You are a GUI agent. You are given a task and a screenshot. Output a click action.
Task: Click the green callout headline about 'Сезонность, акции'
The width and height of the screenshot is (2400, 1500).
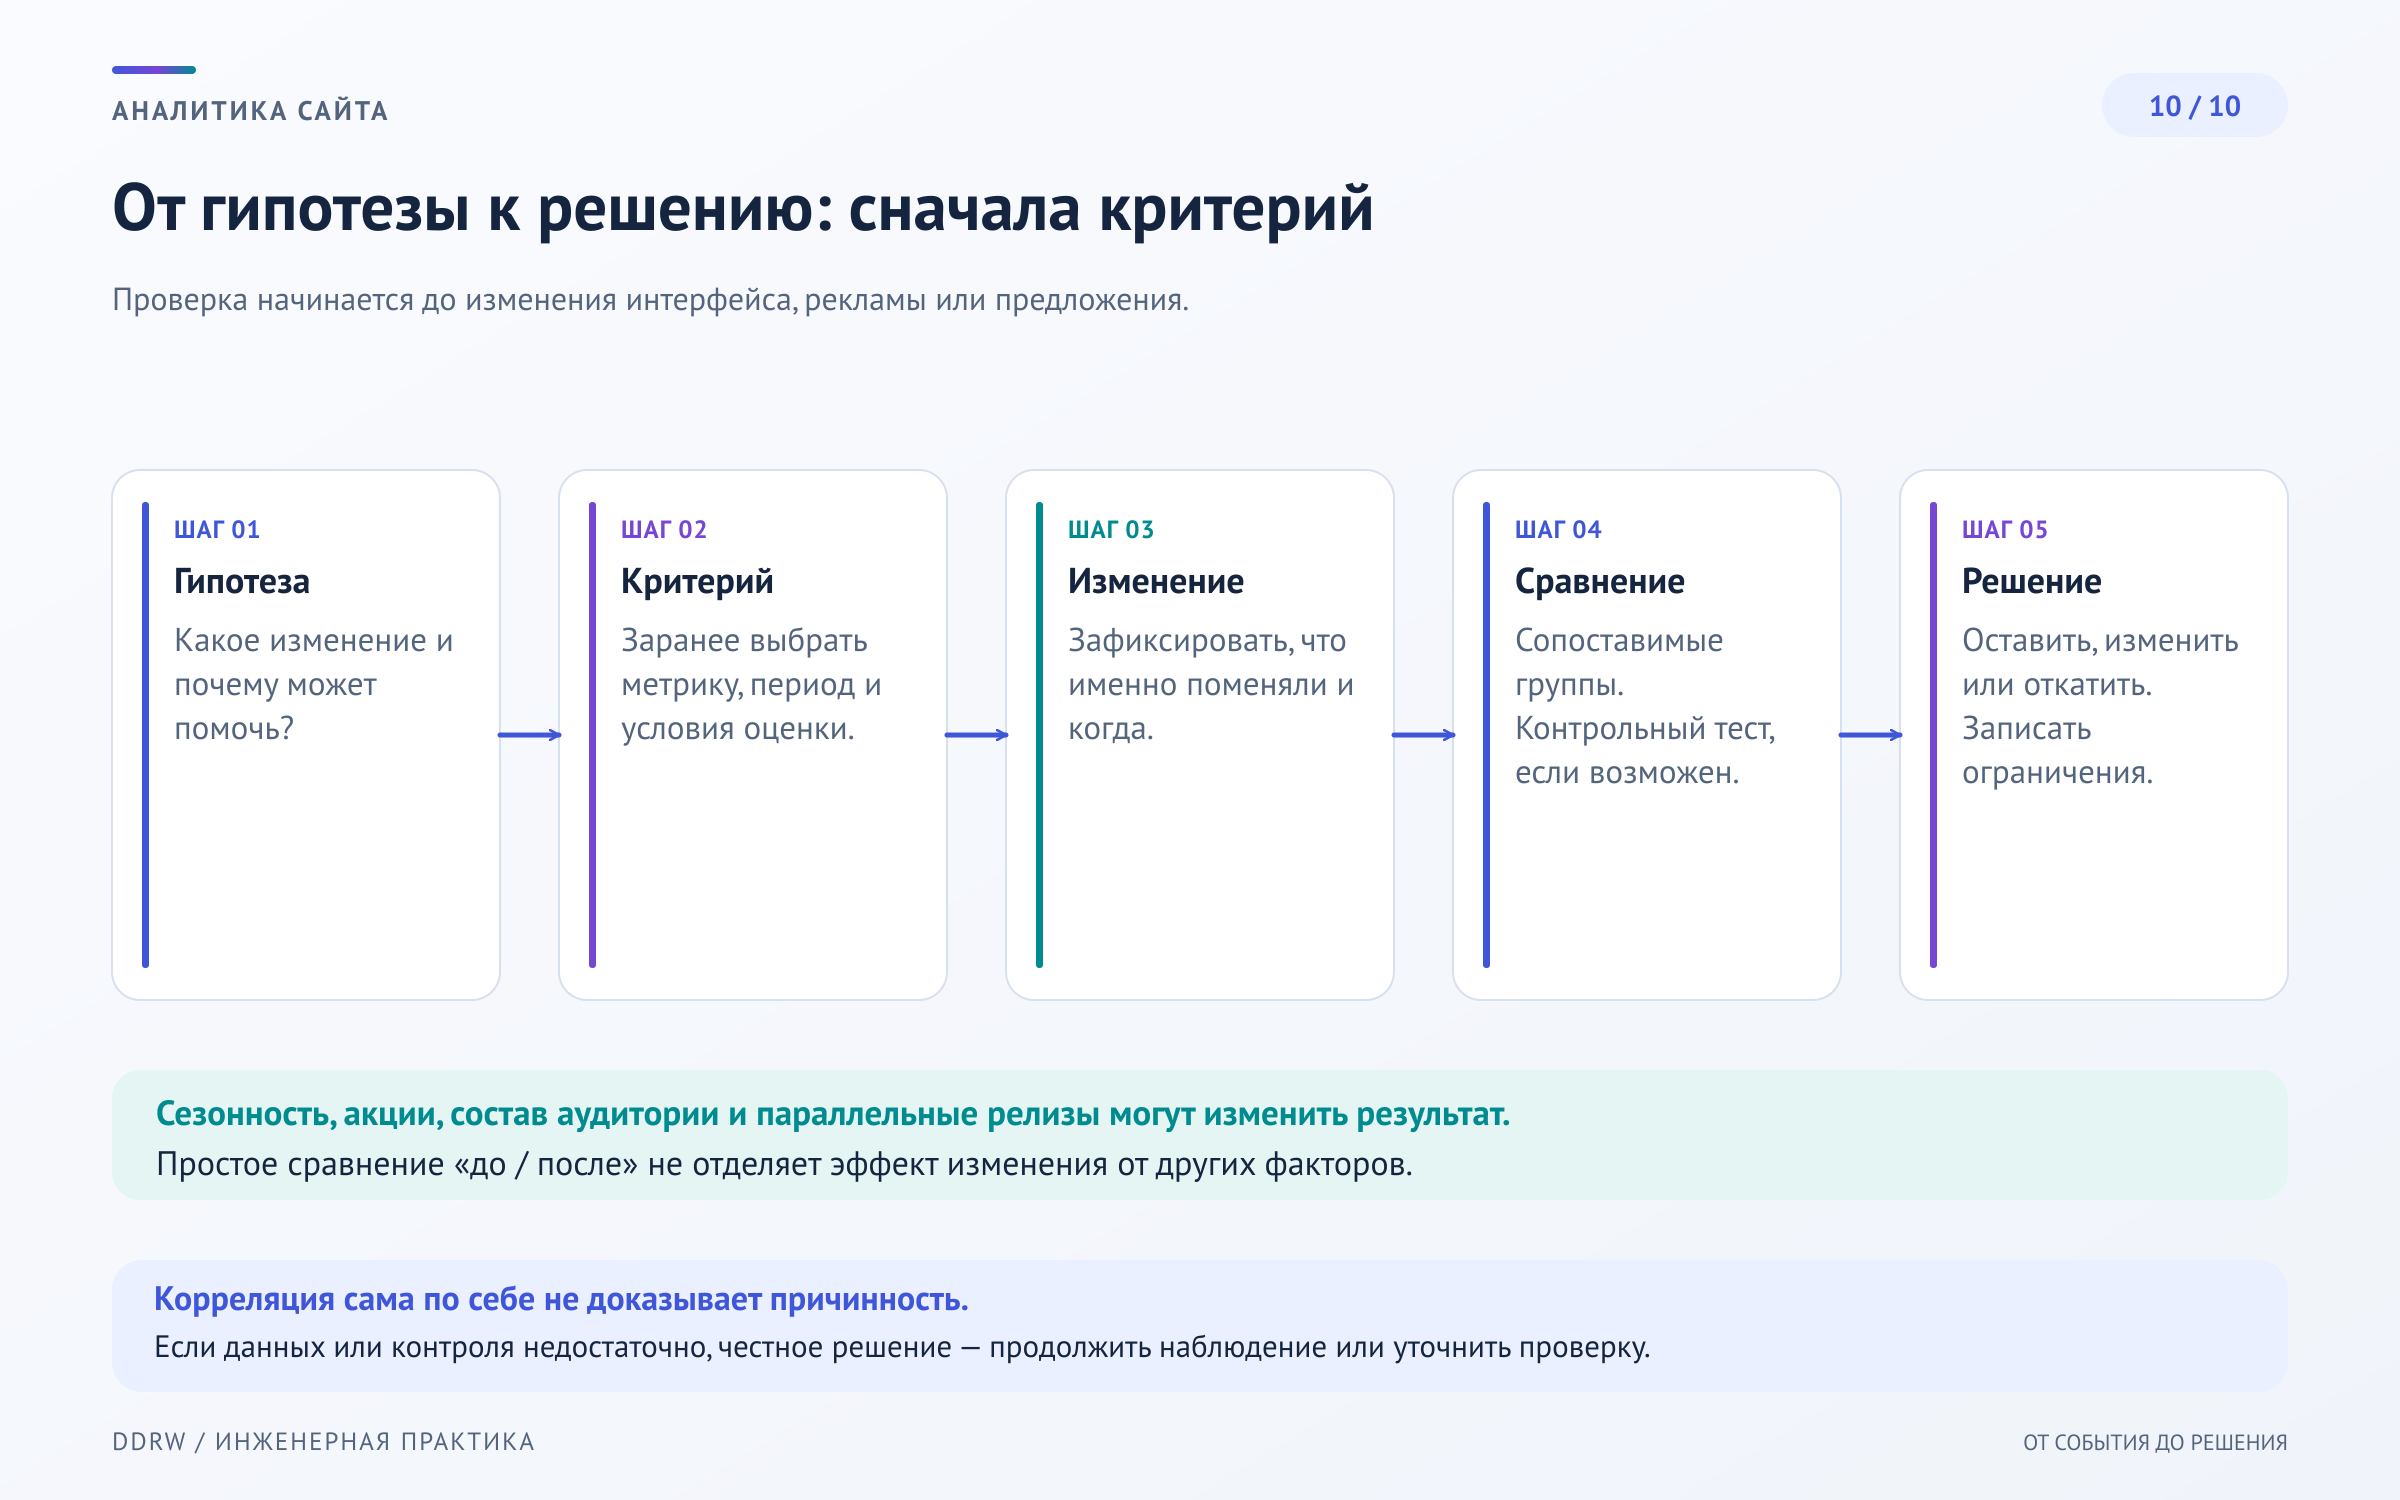[x=833, y=1114]
